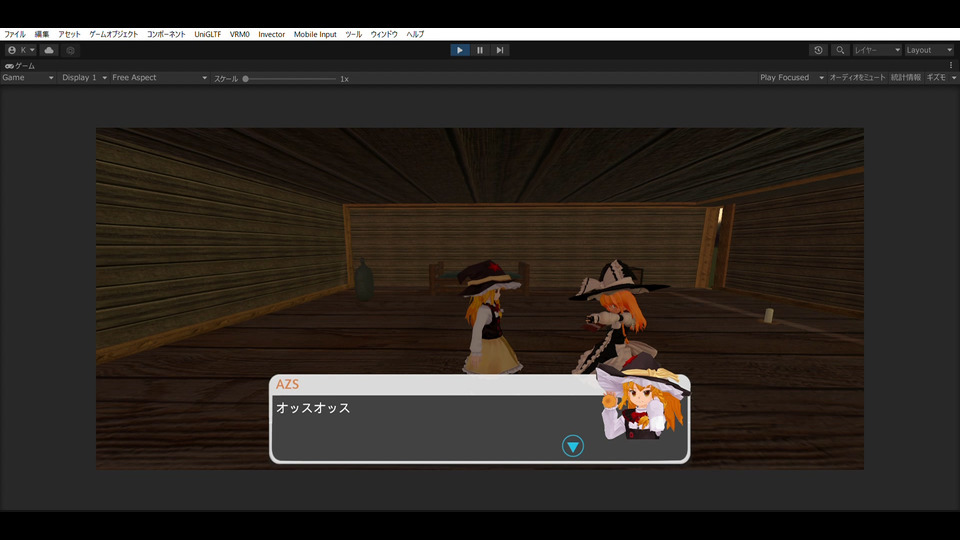Open the ゲームオブジェクト menu
Image resolution: width=960 pixels, height=540 pixels.
[x=114, y=34]
